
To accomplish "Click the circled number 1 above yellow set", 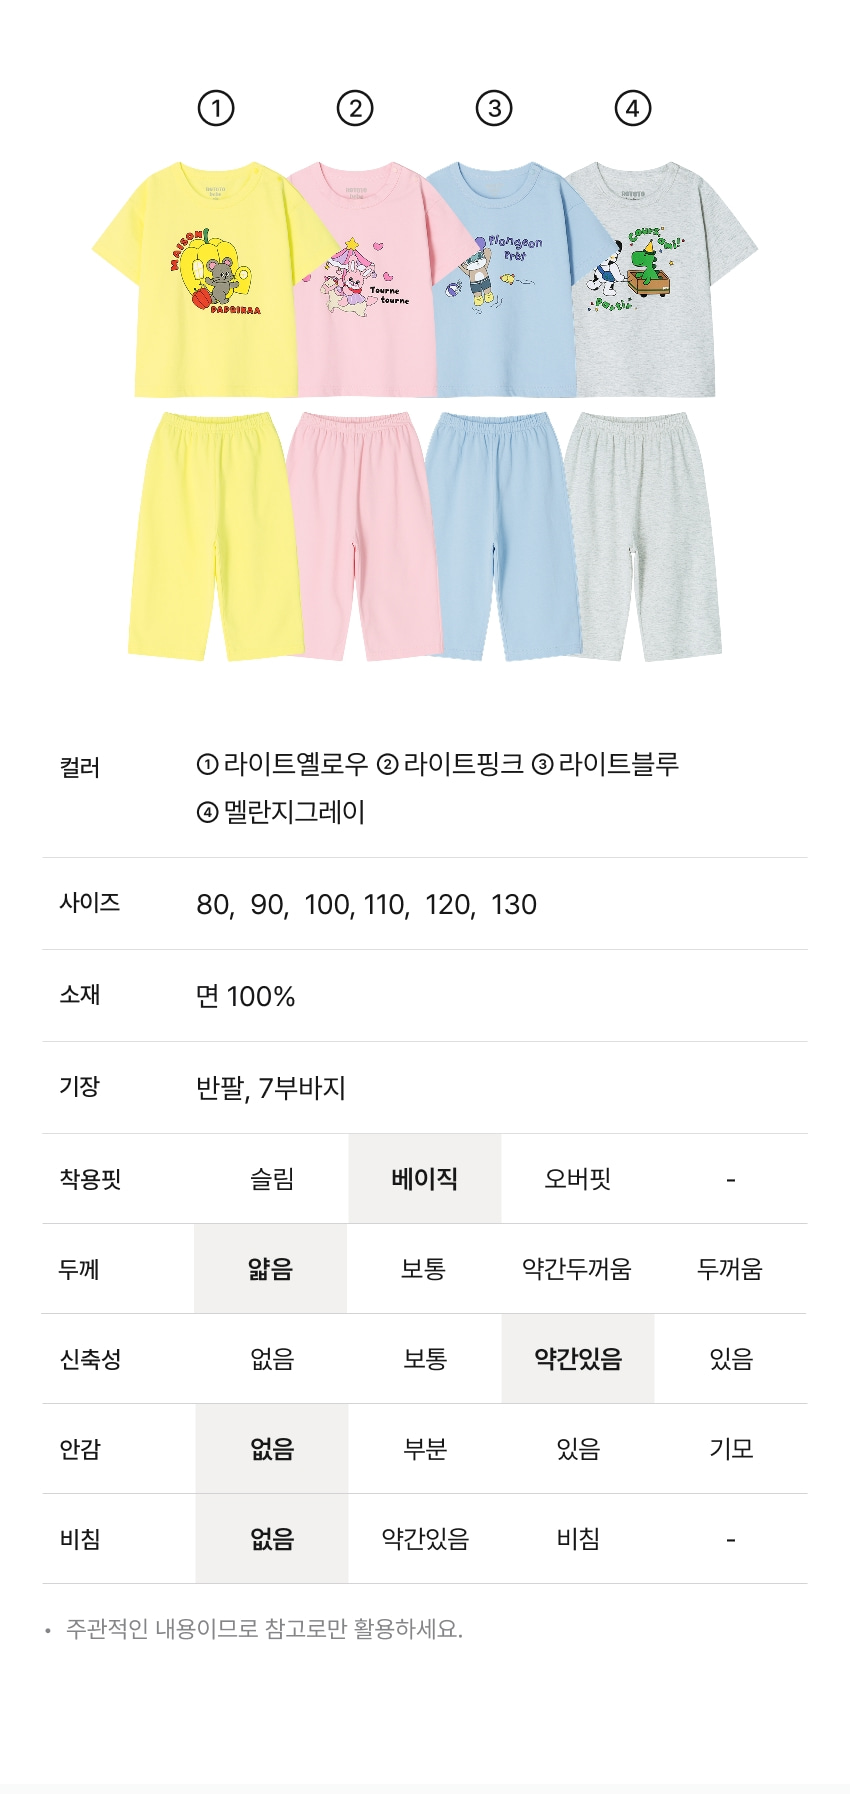I will [x=216, y=108].
